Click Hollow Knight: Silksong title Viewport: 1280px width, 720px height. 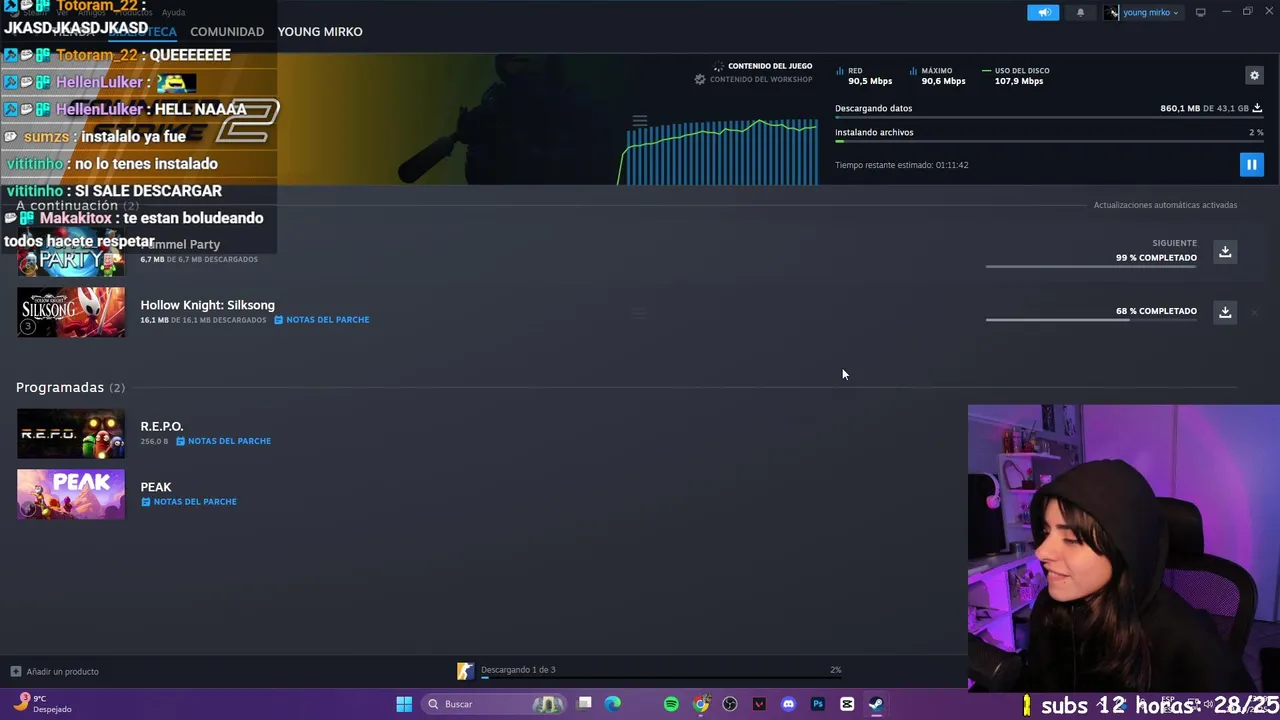point(207,305)
